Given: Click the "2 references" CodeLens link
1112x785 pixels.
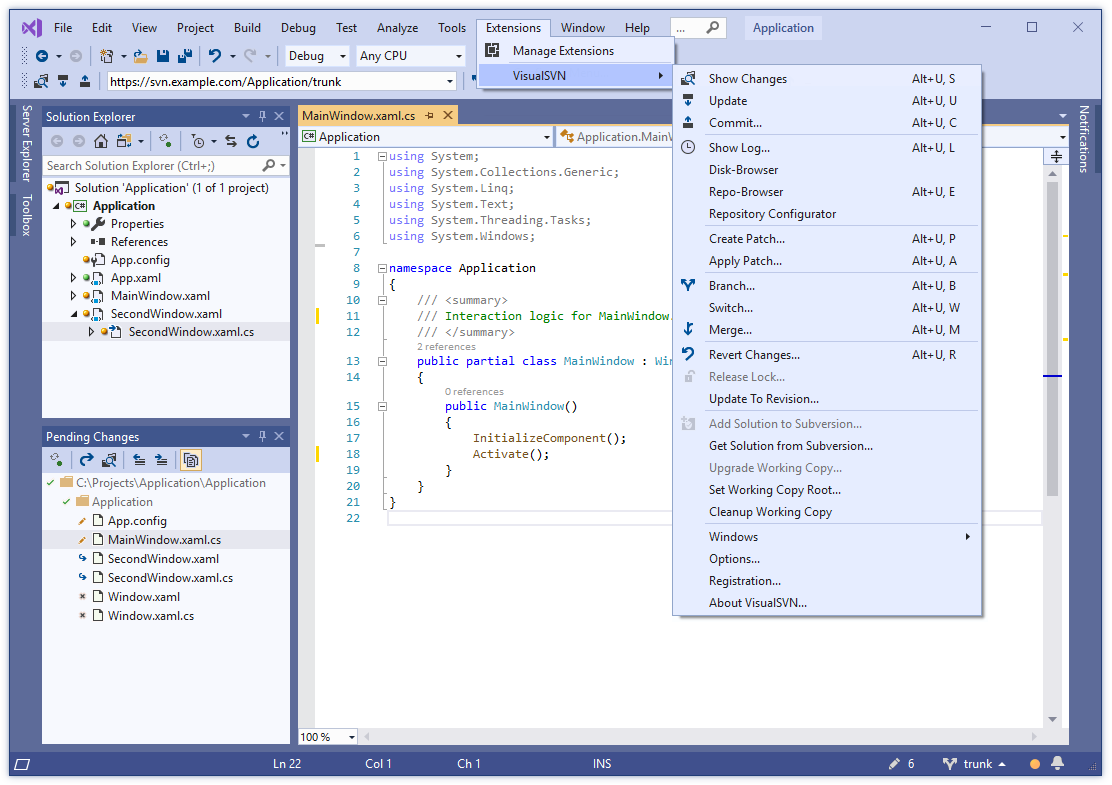Looking at the screenshot, I should 446,347.
